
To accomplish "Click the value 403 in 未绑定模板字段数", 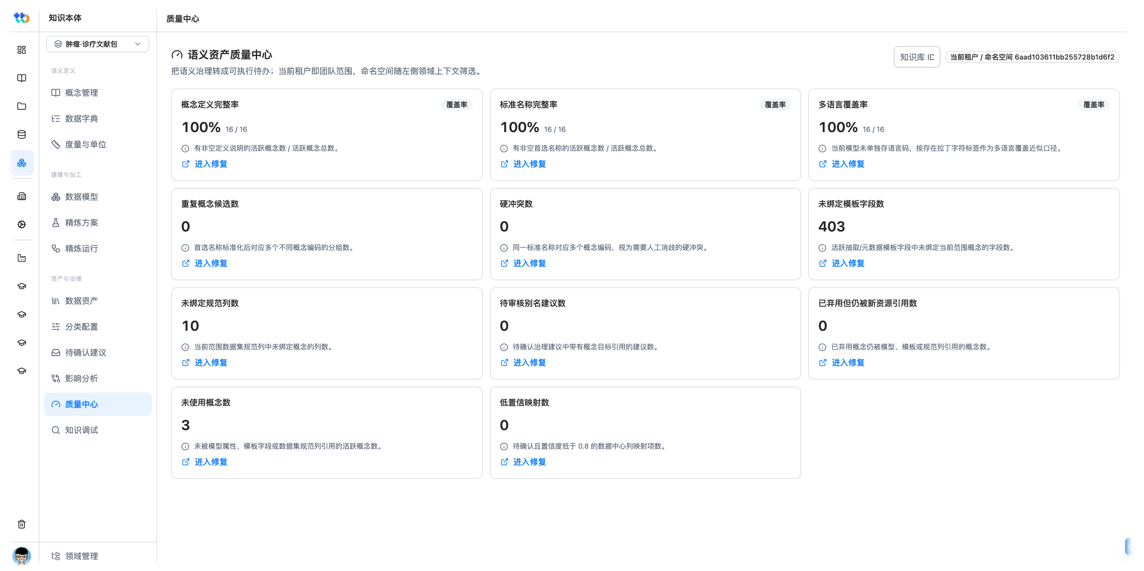I will point(832,226).
